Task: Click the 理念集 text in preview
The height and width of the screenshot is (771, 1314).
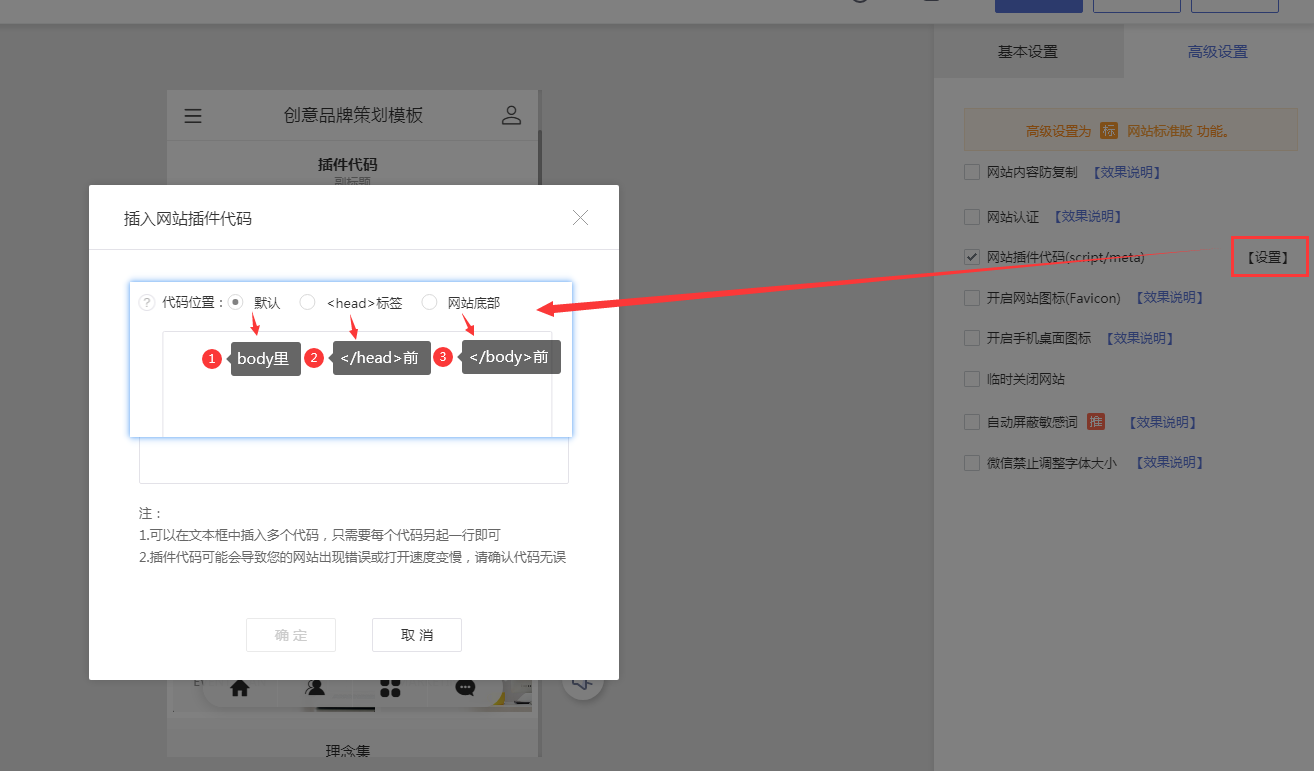Action: (347, 751)
